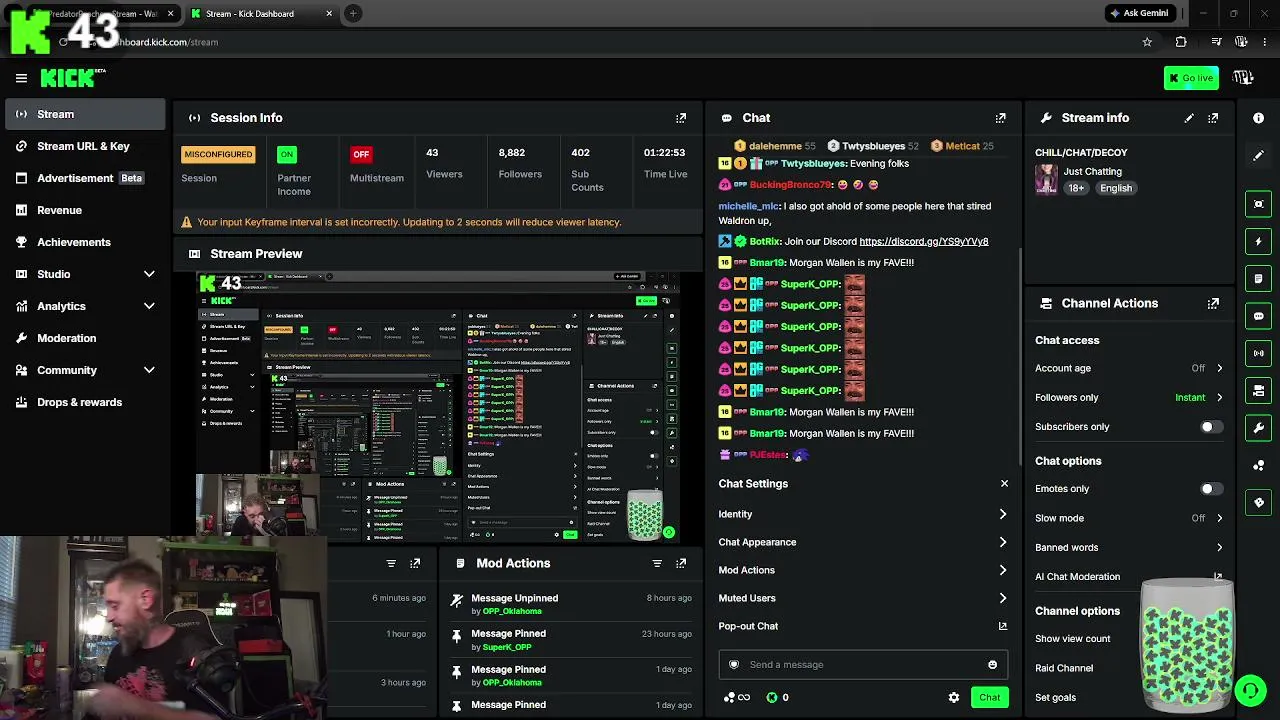
Task: Open chat settings gear icon
Action: [x=954, y=697]
